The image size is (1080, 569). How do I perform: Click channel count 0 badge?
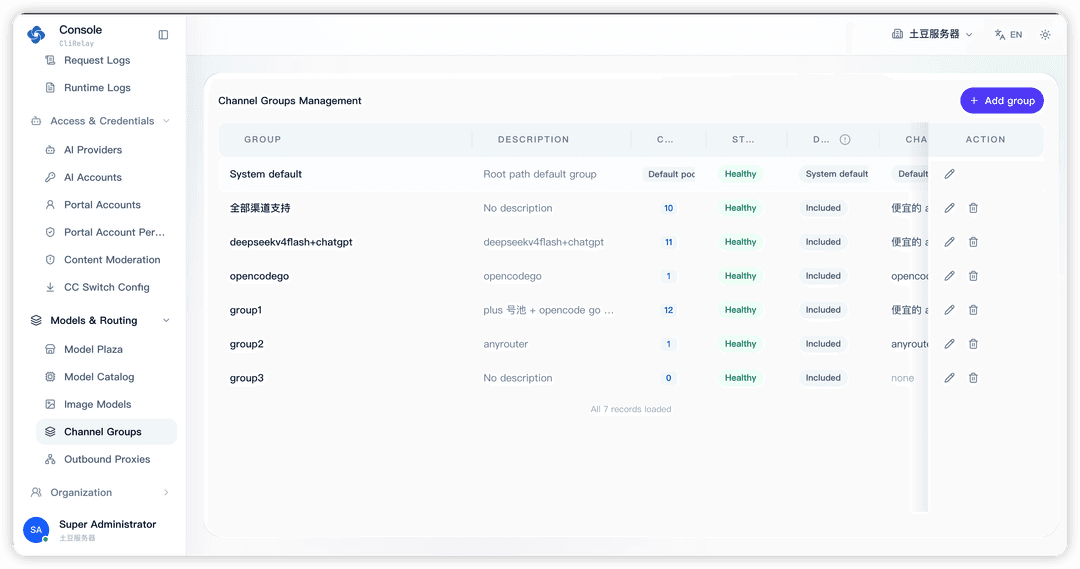point(668,377)
